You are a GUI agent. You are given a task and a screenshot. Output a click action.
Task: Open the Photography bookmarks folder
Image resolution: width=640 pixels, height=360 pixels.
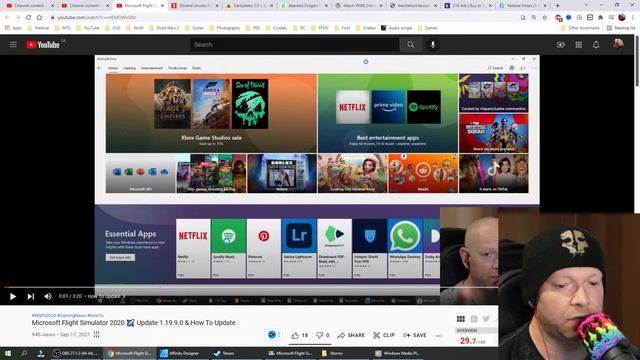(224, 28)
